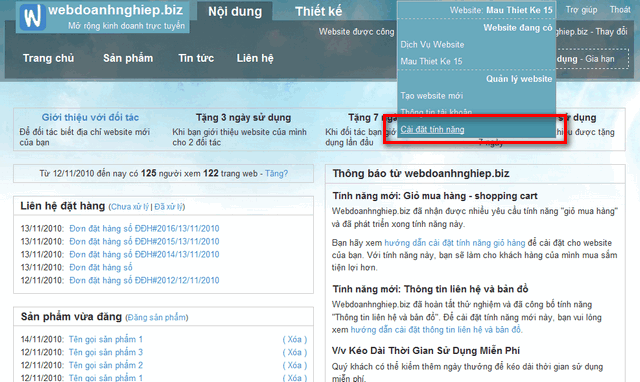Select Cài đặt tính năng in dropdown
The image size is (640, 382).
coord(432,129)
